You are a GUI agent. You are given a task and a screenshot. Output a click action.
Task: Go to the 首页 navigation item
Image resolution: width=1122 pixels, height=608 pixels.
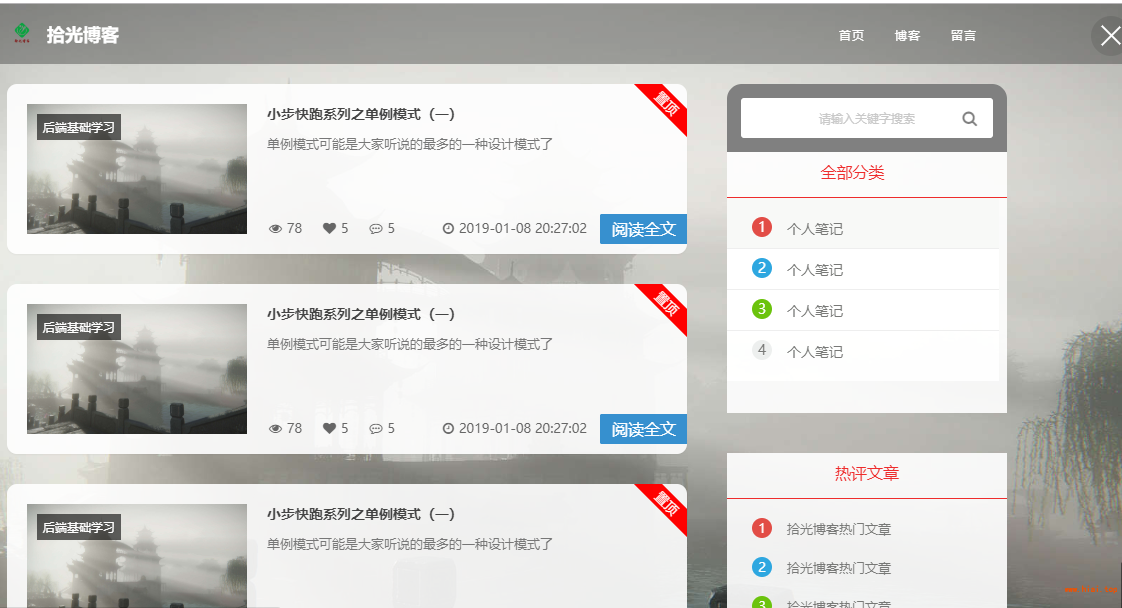coord(852,36)
